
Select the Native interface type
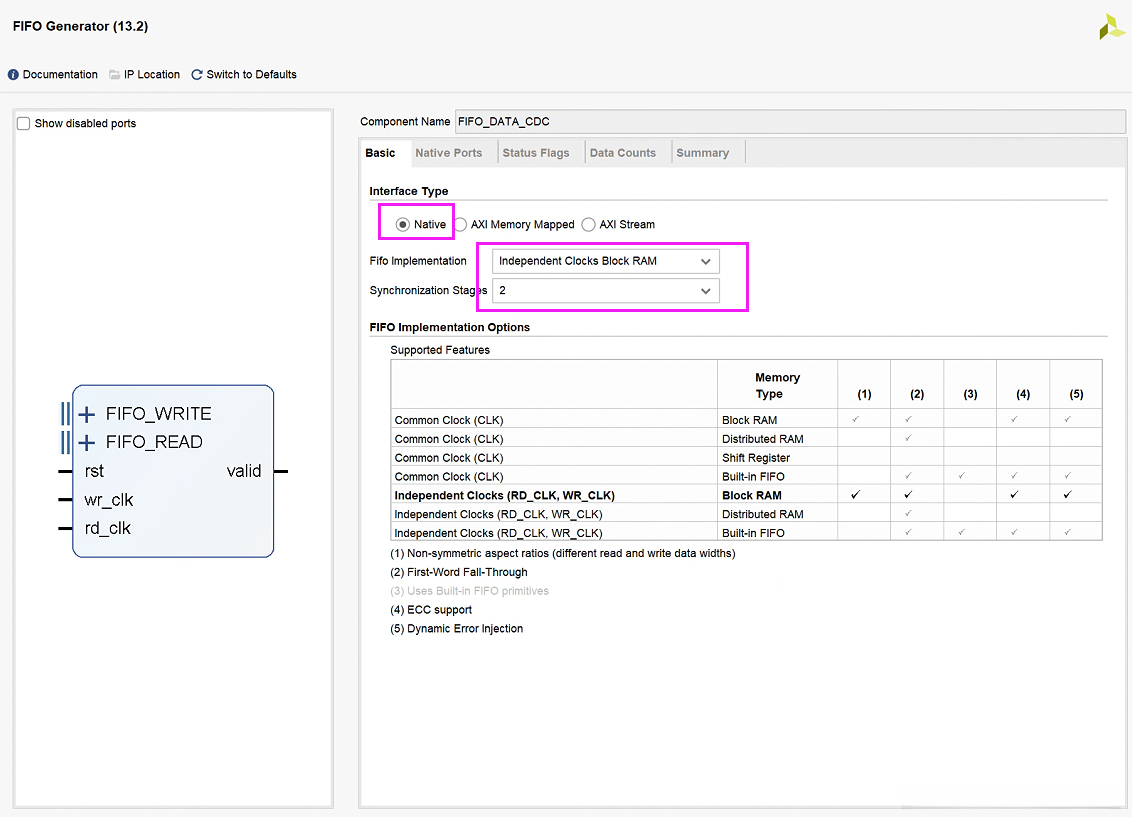[x=403, y=225]
